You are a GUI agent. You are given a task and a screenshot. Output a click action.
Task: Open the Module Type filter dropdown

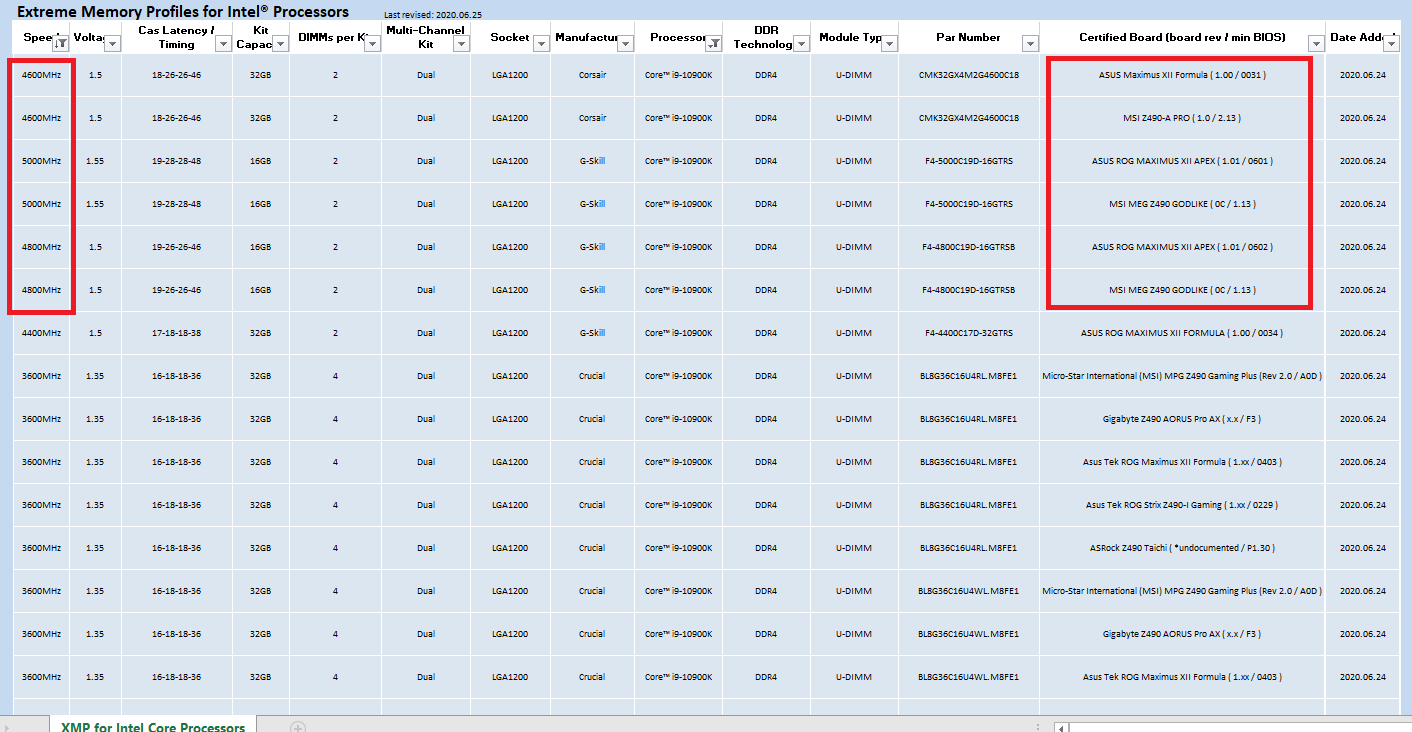click(890, 44)
